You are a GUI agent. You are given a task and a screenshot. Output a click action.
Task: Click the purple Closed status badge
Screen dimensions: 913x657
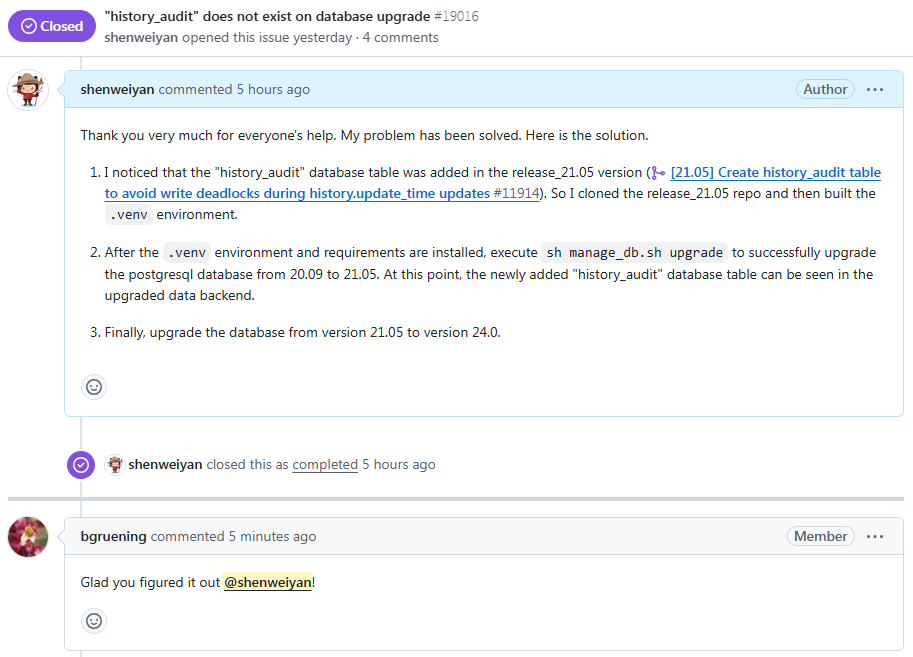point(51,27)
